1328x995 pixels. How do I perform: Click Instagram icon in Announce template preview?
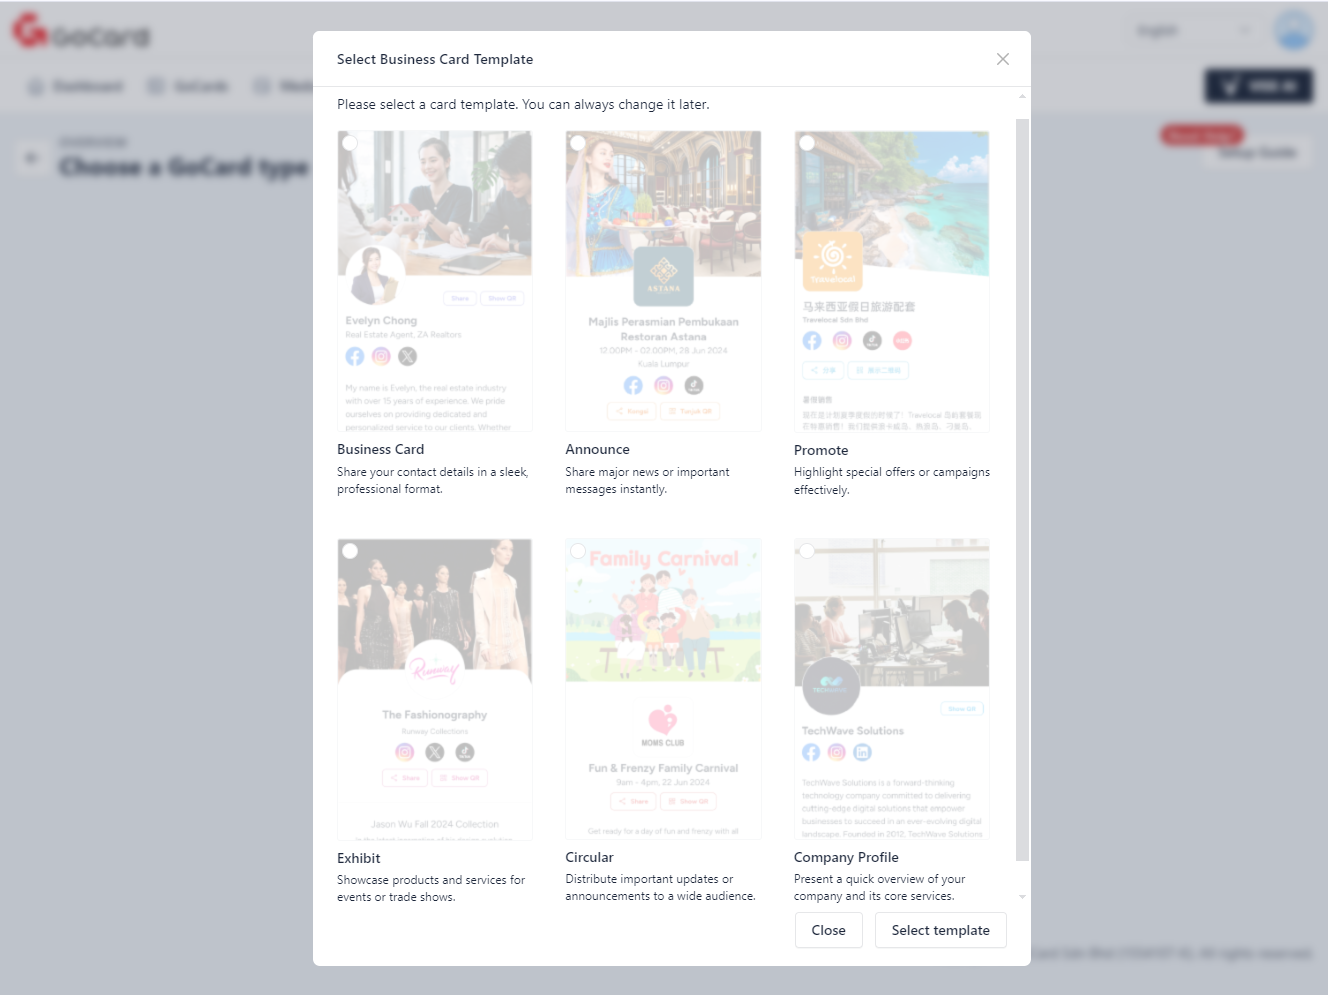pos(663,385)
